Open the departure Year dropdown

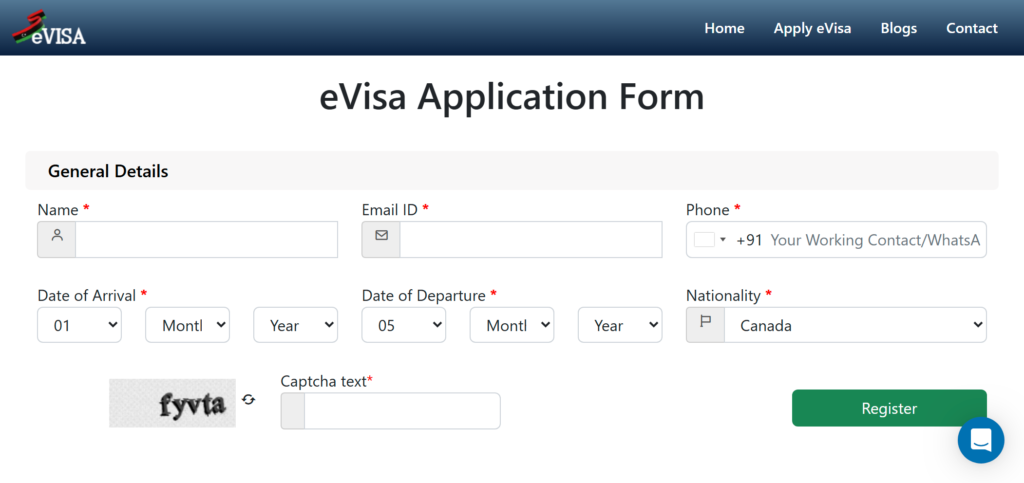point(619,325)
